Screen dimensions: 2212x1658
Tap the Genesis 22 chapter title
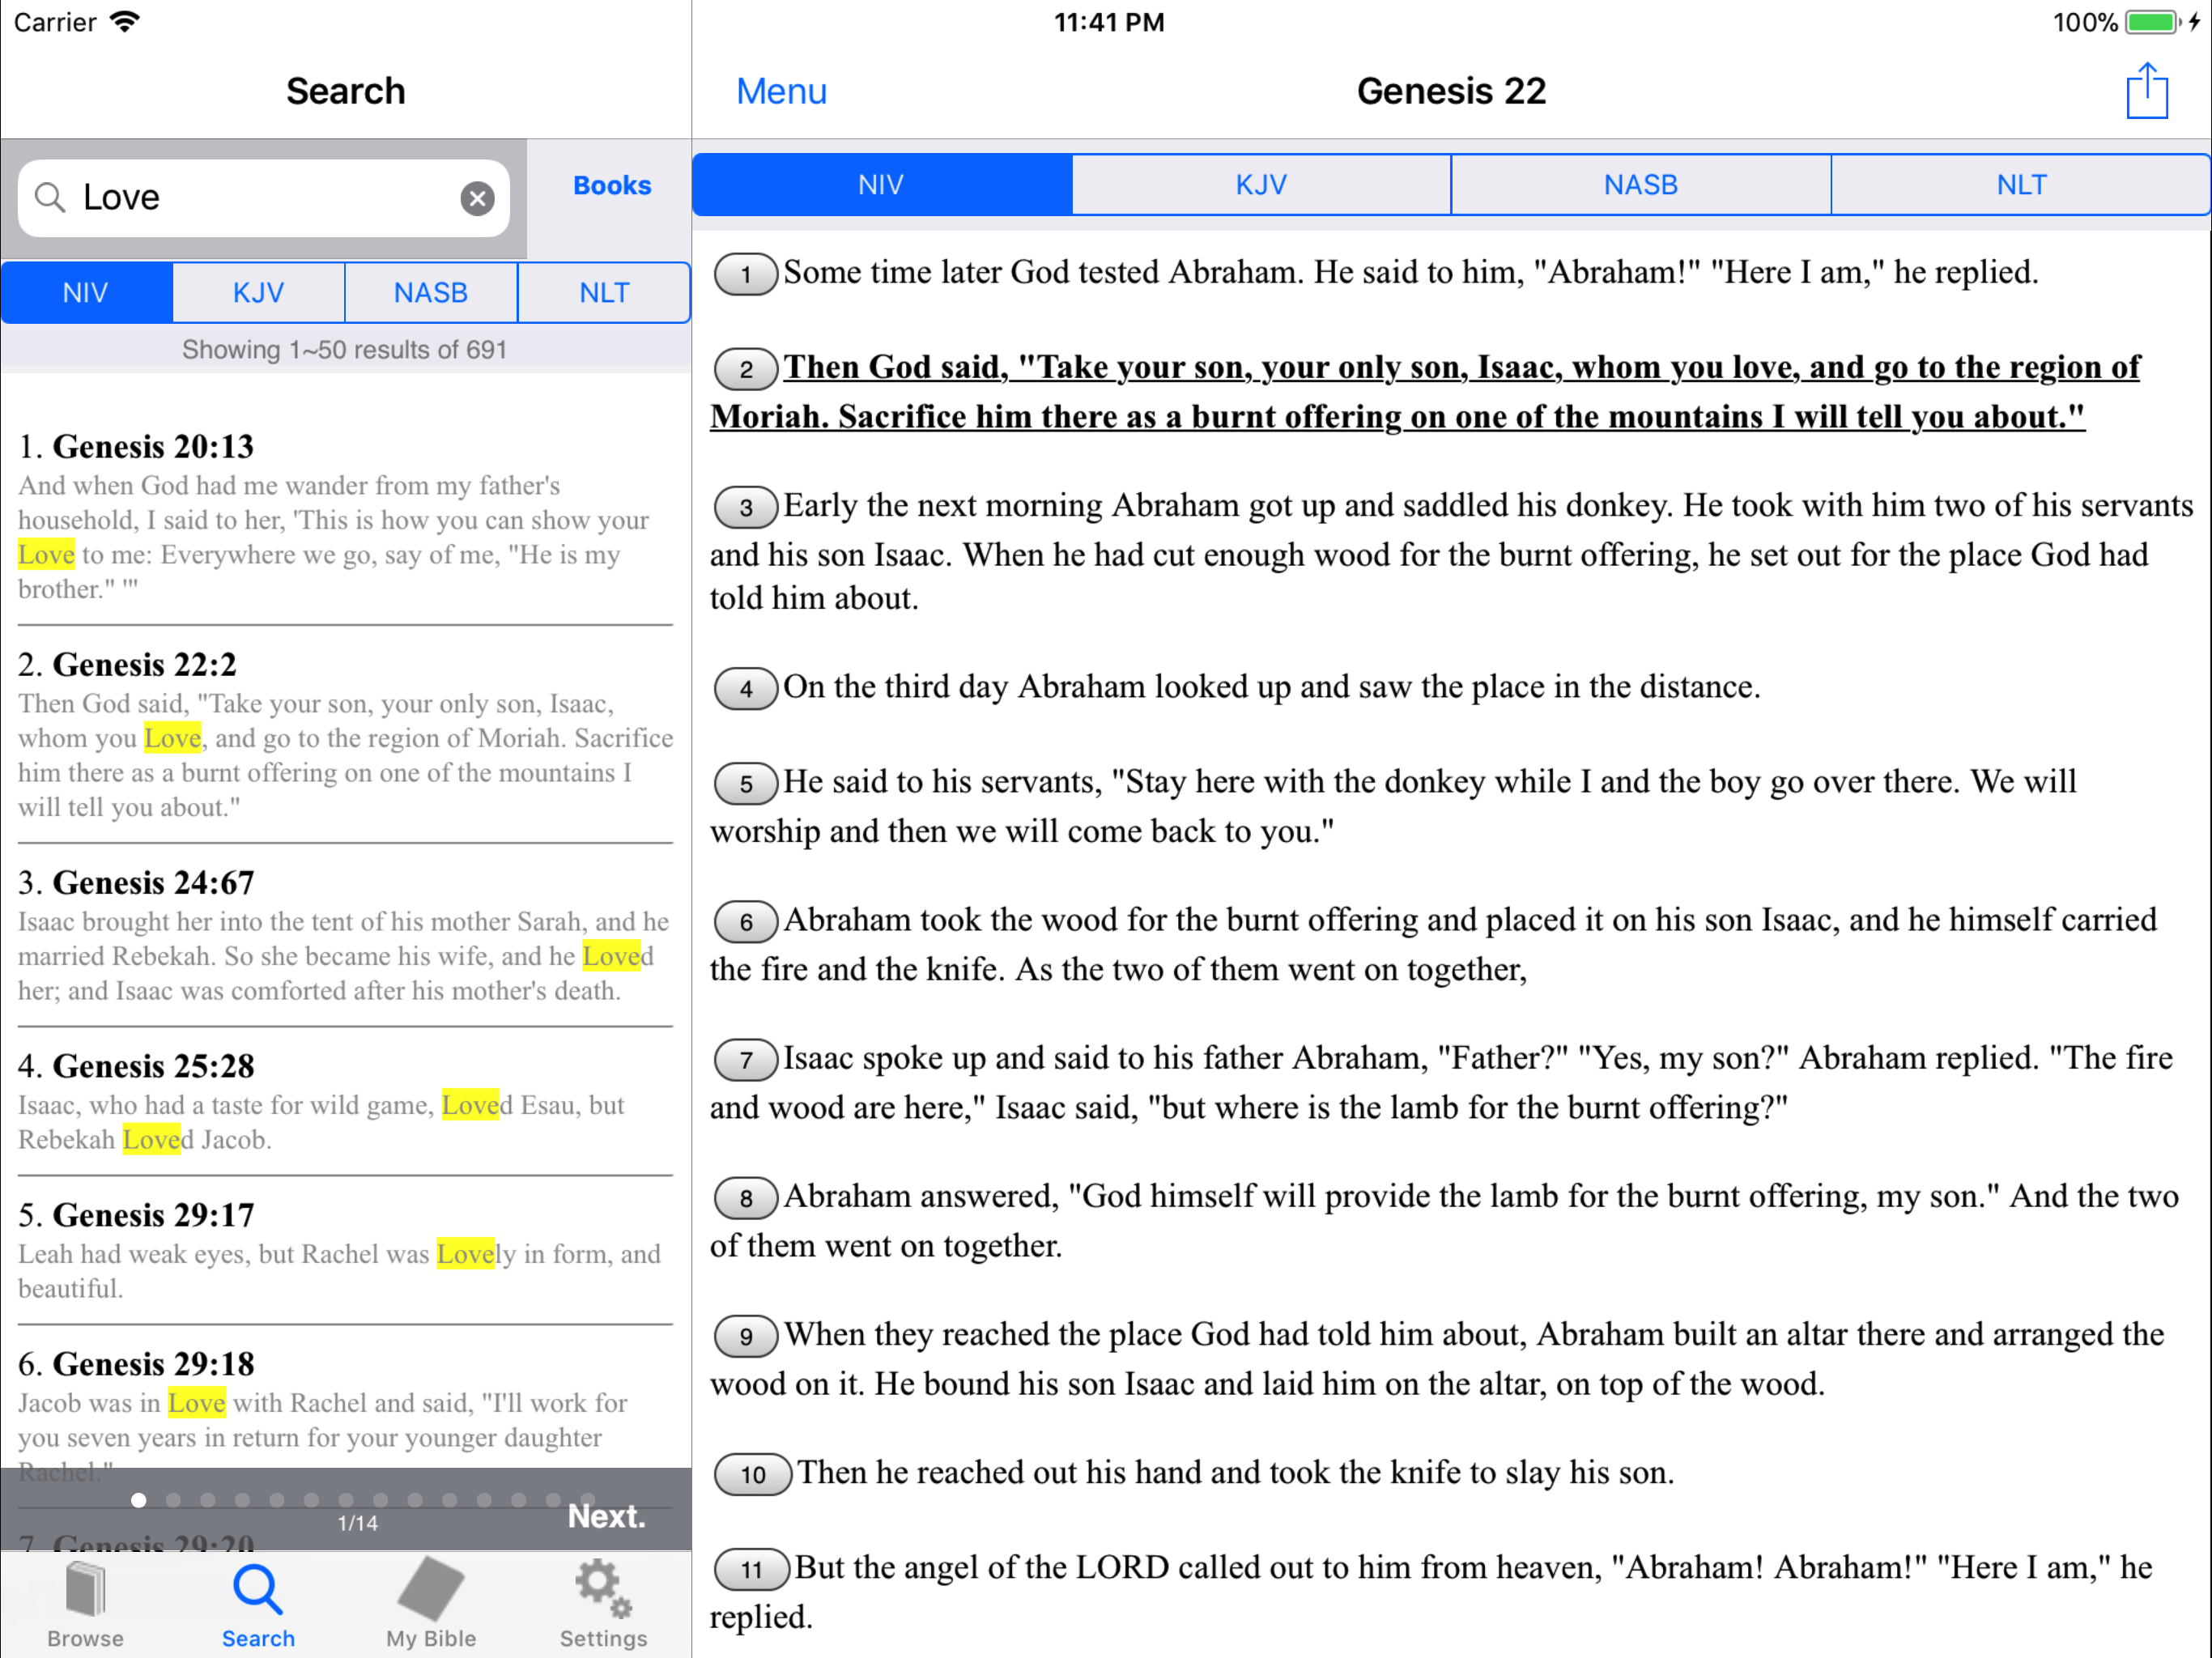click(x=1451, y=91)
